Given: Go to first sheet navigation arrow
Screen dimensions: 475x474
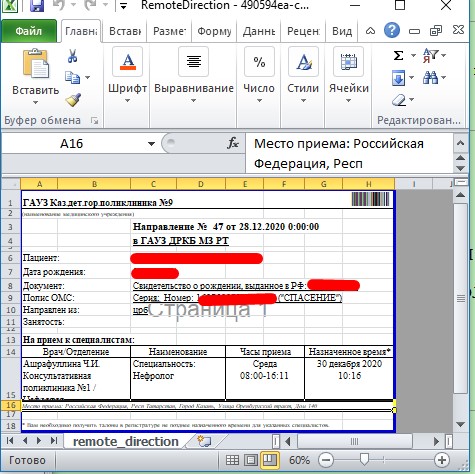Looking at the screenshot, I should pos(10,441).
